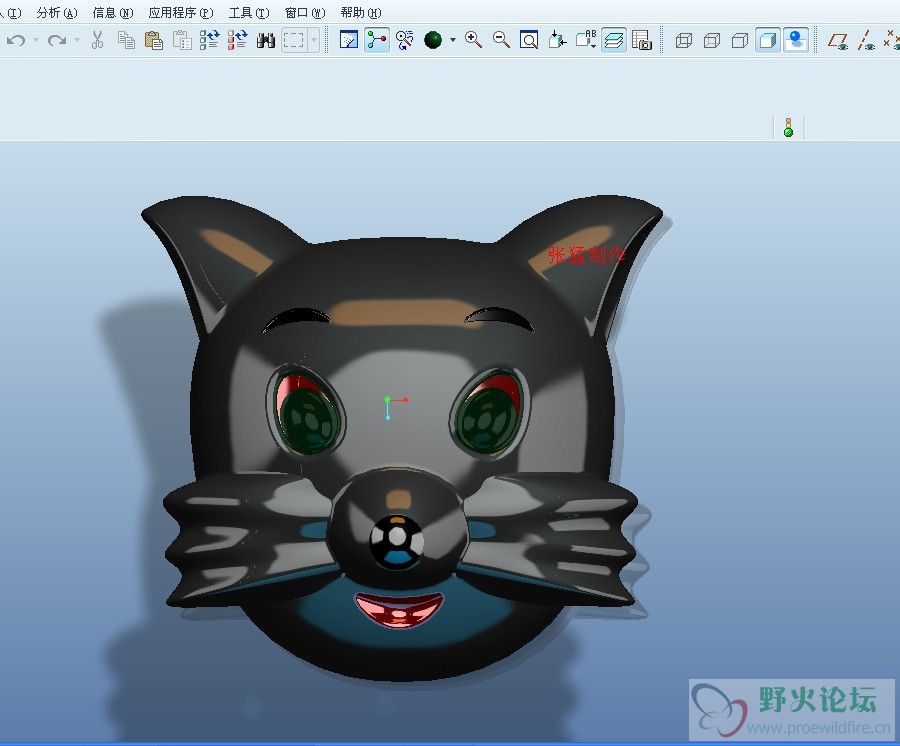Open the 分析(A) menu
Viewport: 900px width, 746px height.
tap(57, 13)
